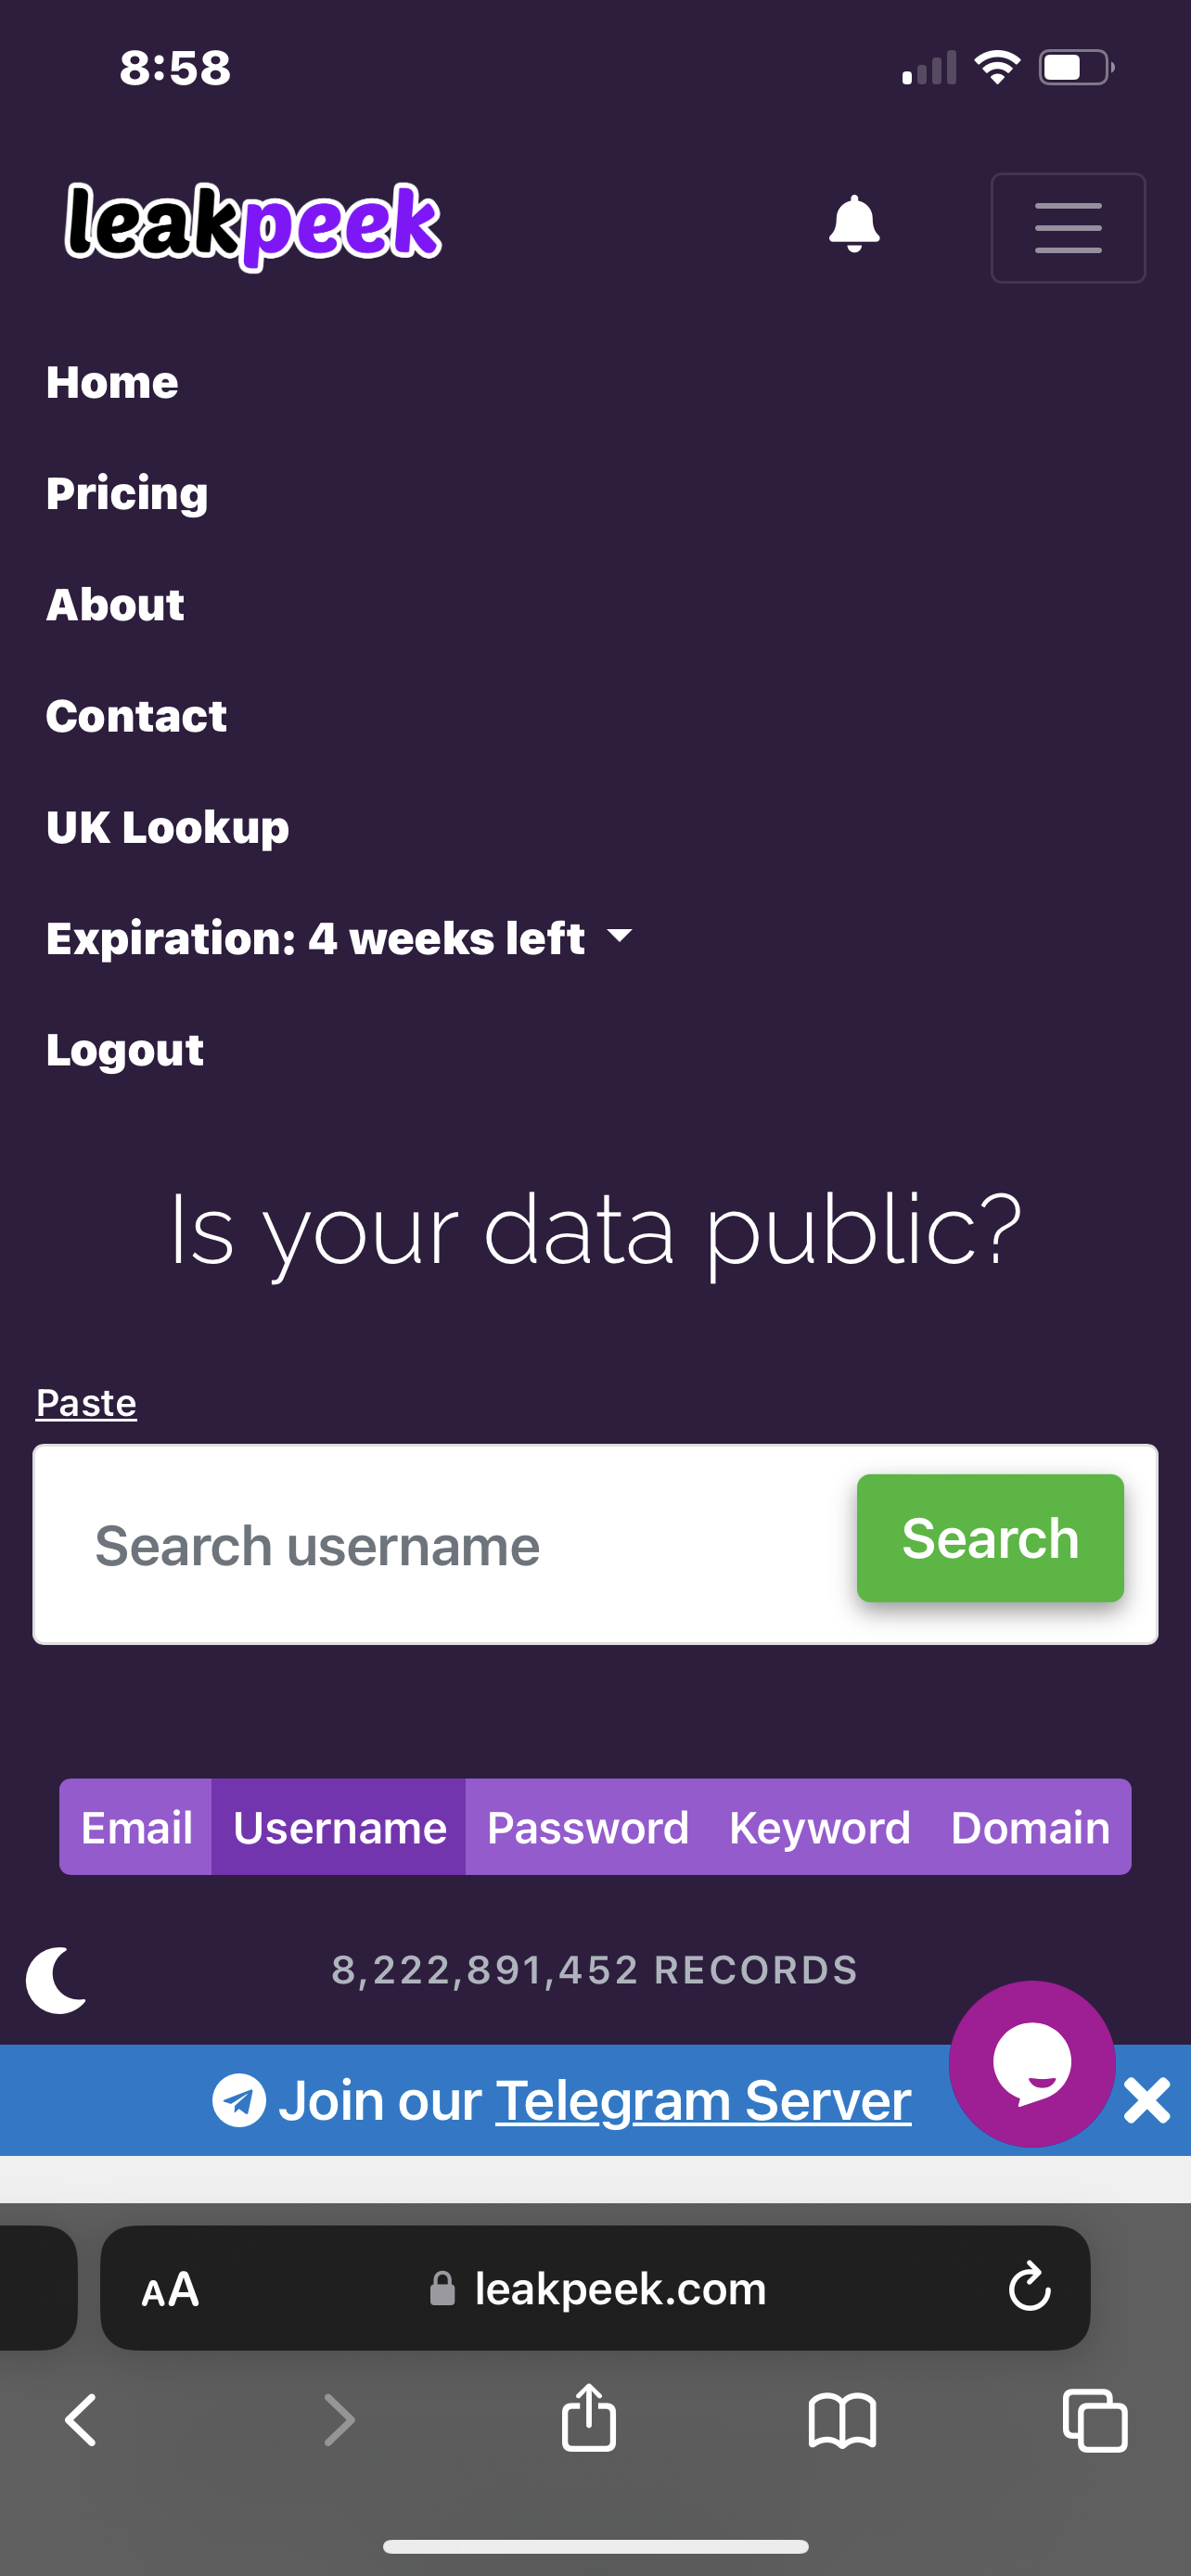Follow the Telegram Server link
Viewport: 1191px width, 2576px height.
click(703, 2100)
